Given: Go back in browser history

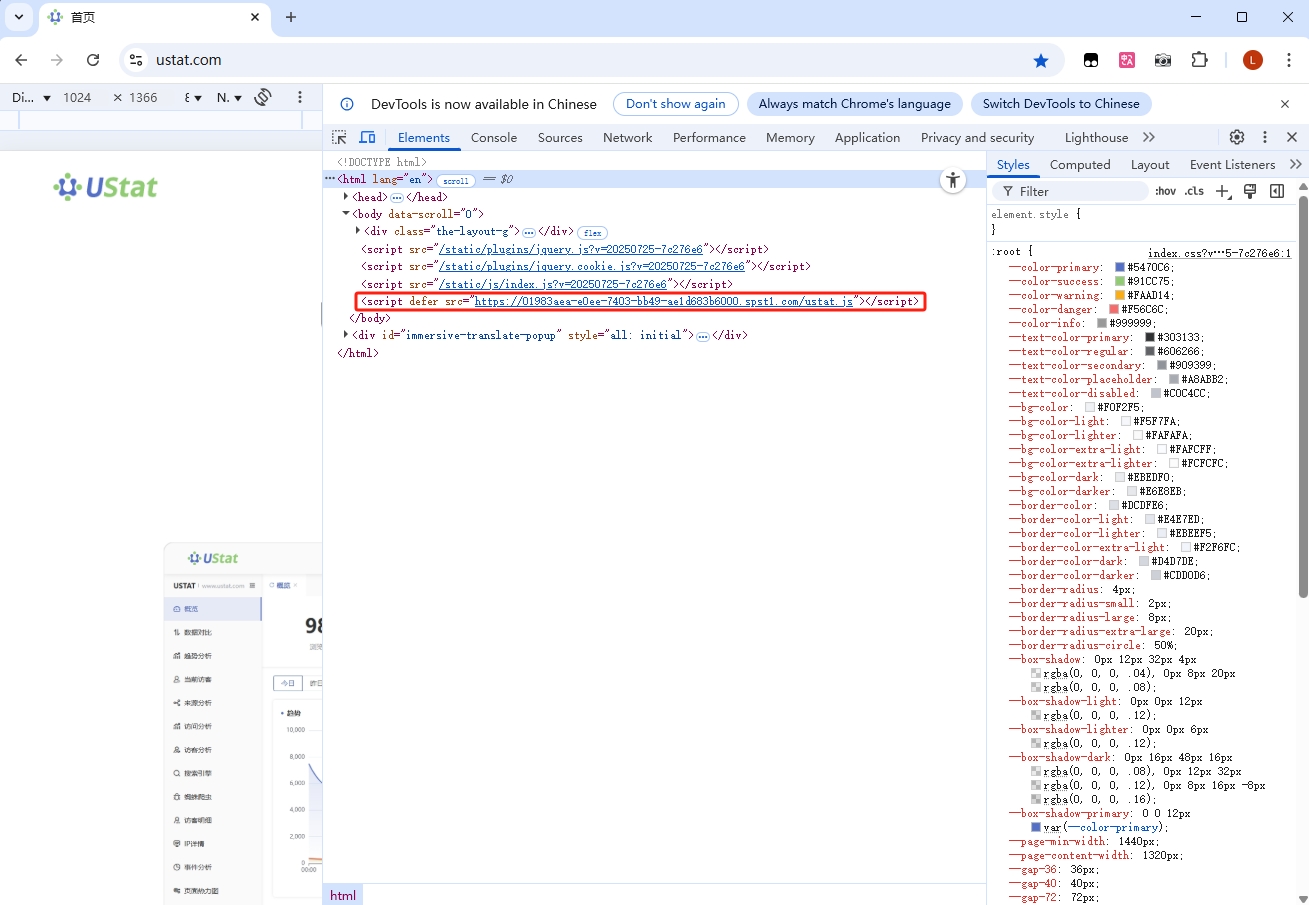Looking at the screenshot, I should pos(21,60).
